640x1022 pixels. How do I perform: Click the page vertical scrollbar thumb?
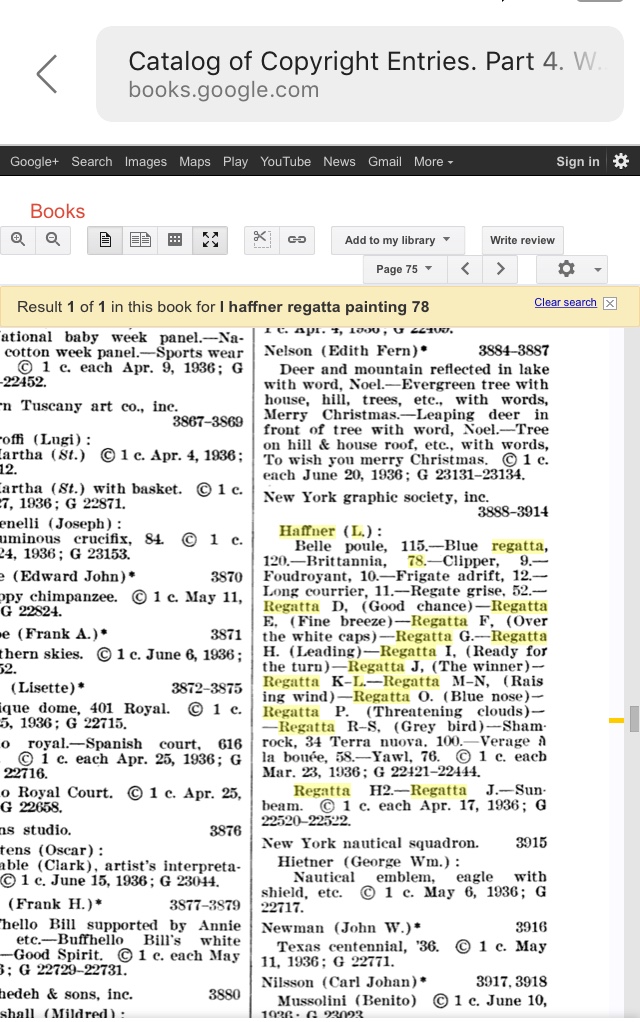[x=634, y=719]
